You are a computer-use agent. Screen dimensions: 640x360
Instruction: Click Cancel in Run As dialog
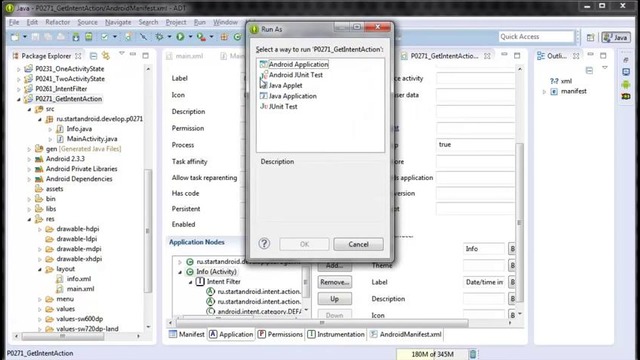[358, 244]
